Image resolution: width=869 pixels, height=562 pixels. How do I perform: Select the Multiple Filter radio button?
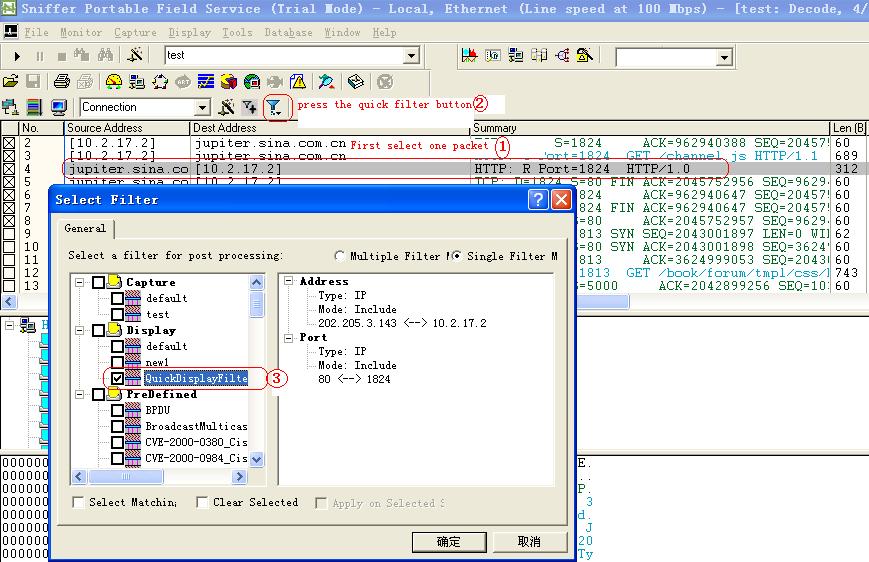pos(340,256)
